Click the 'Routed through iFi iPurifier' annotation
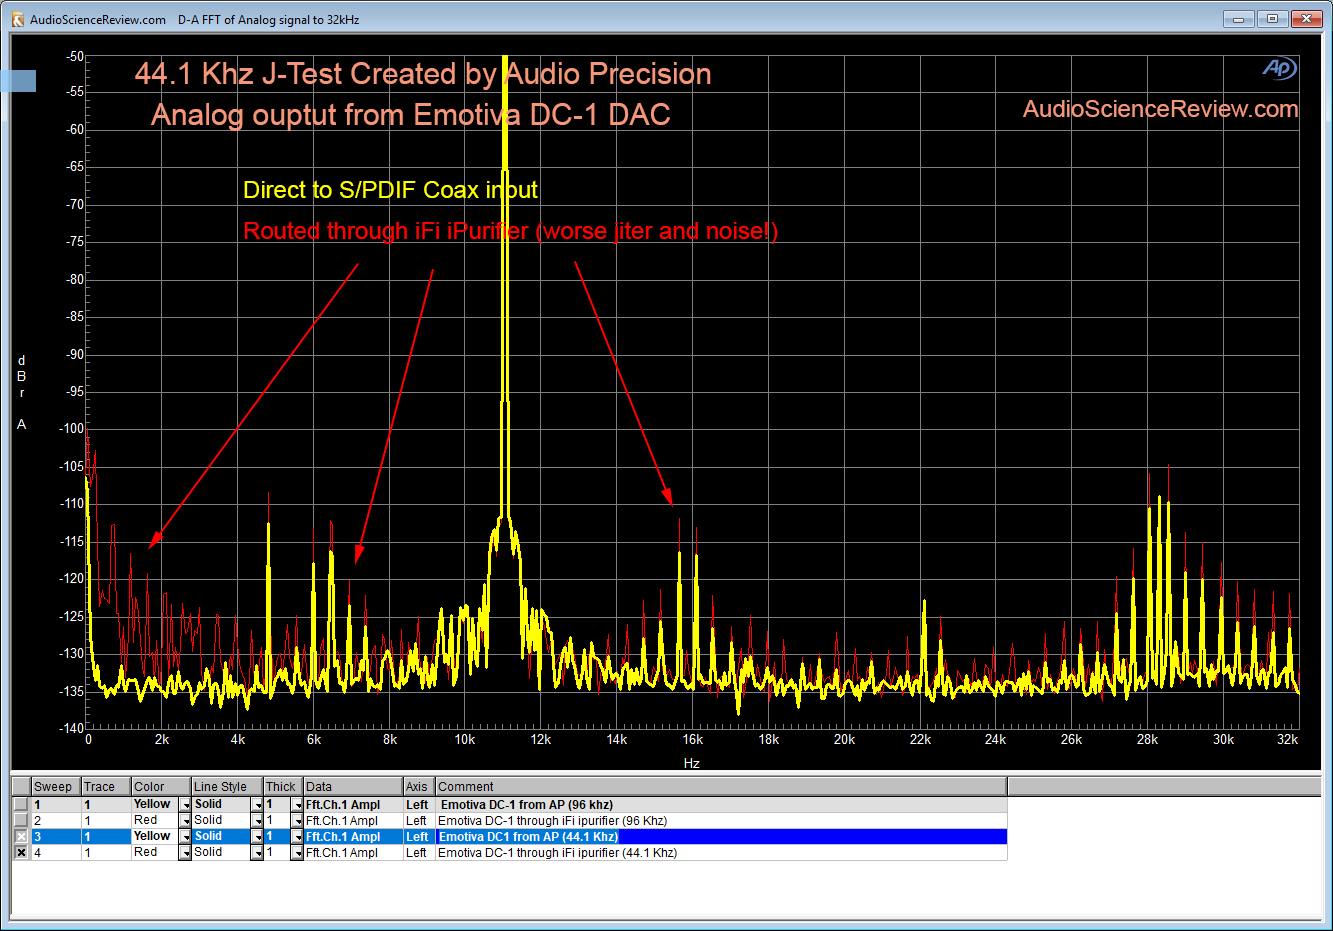1333x931 pixels. tap(511, 231)
